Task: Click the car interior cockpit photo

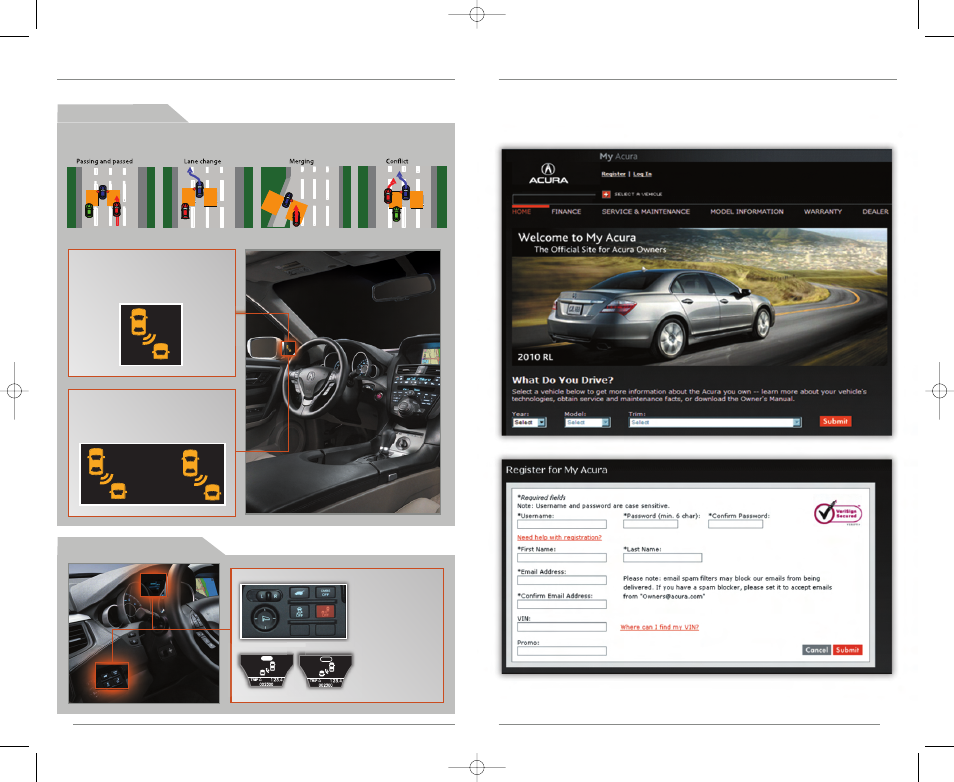Action: (x=343, y=382)
